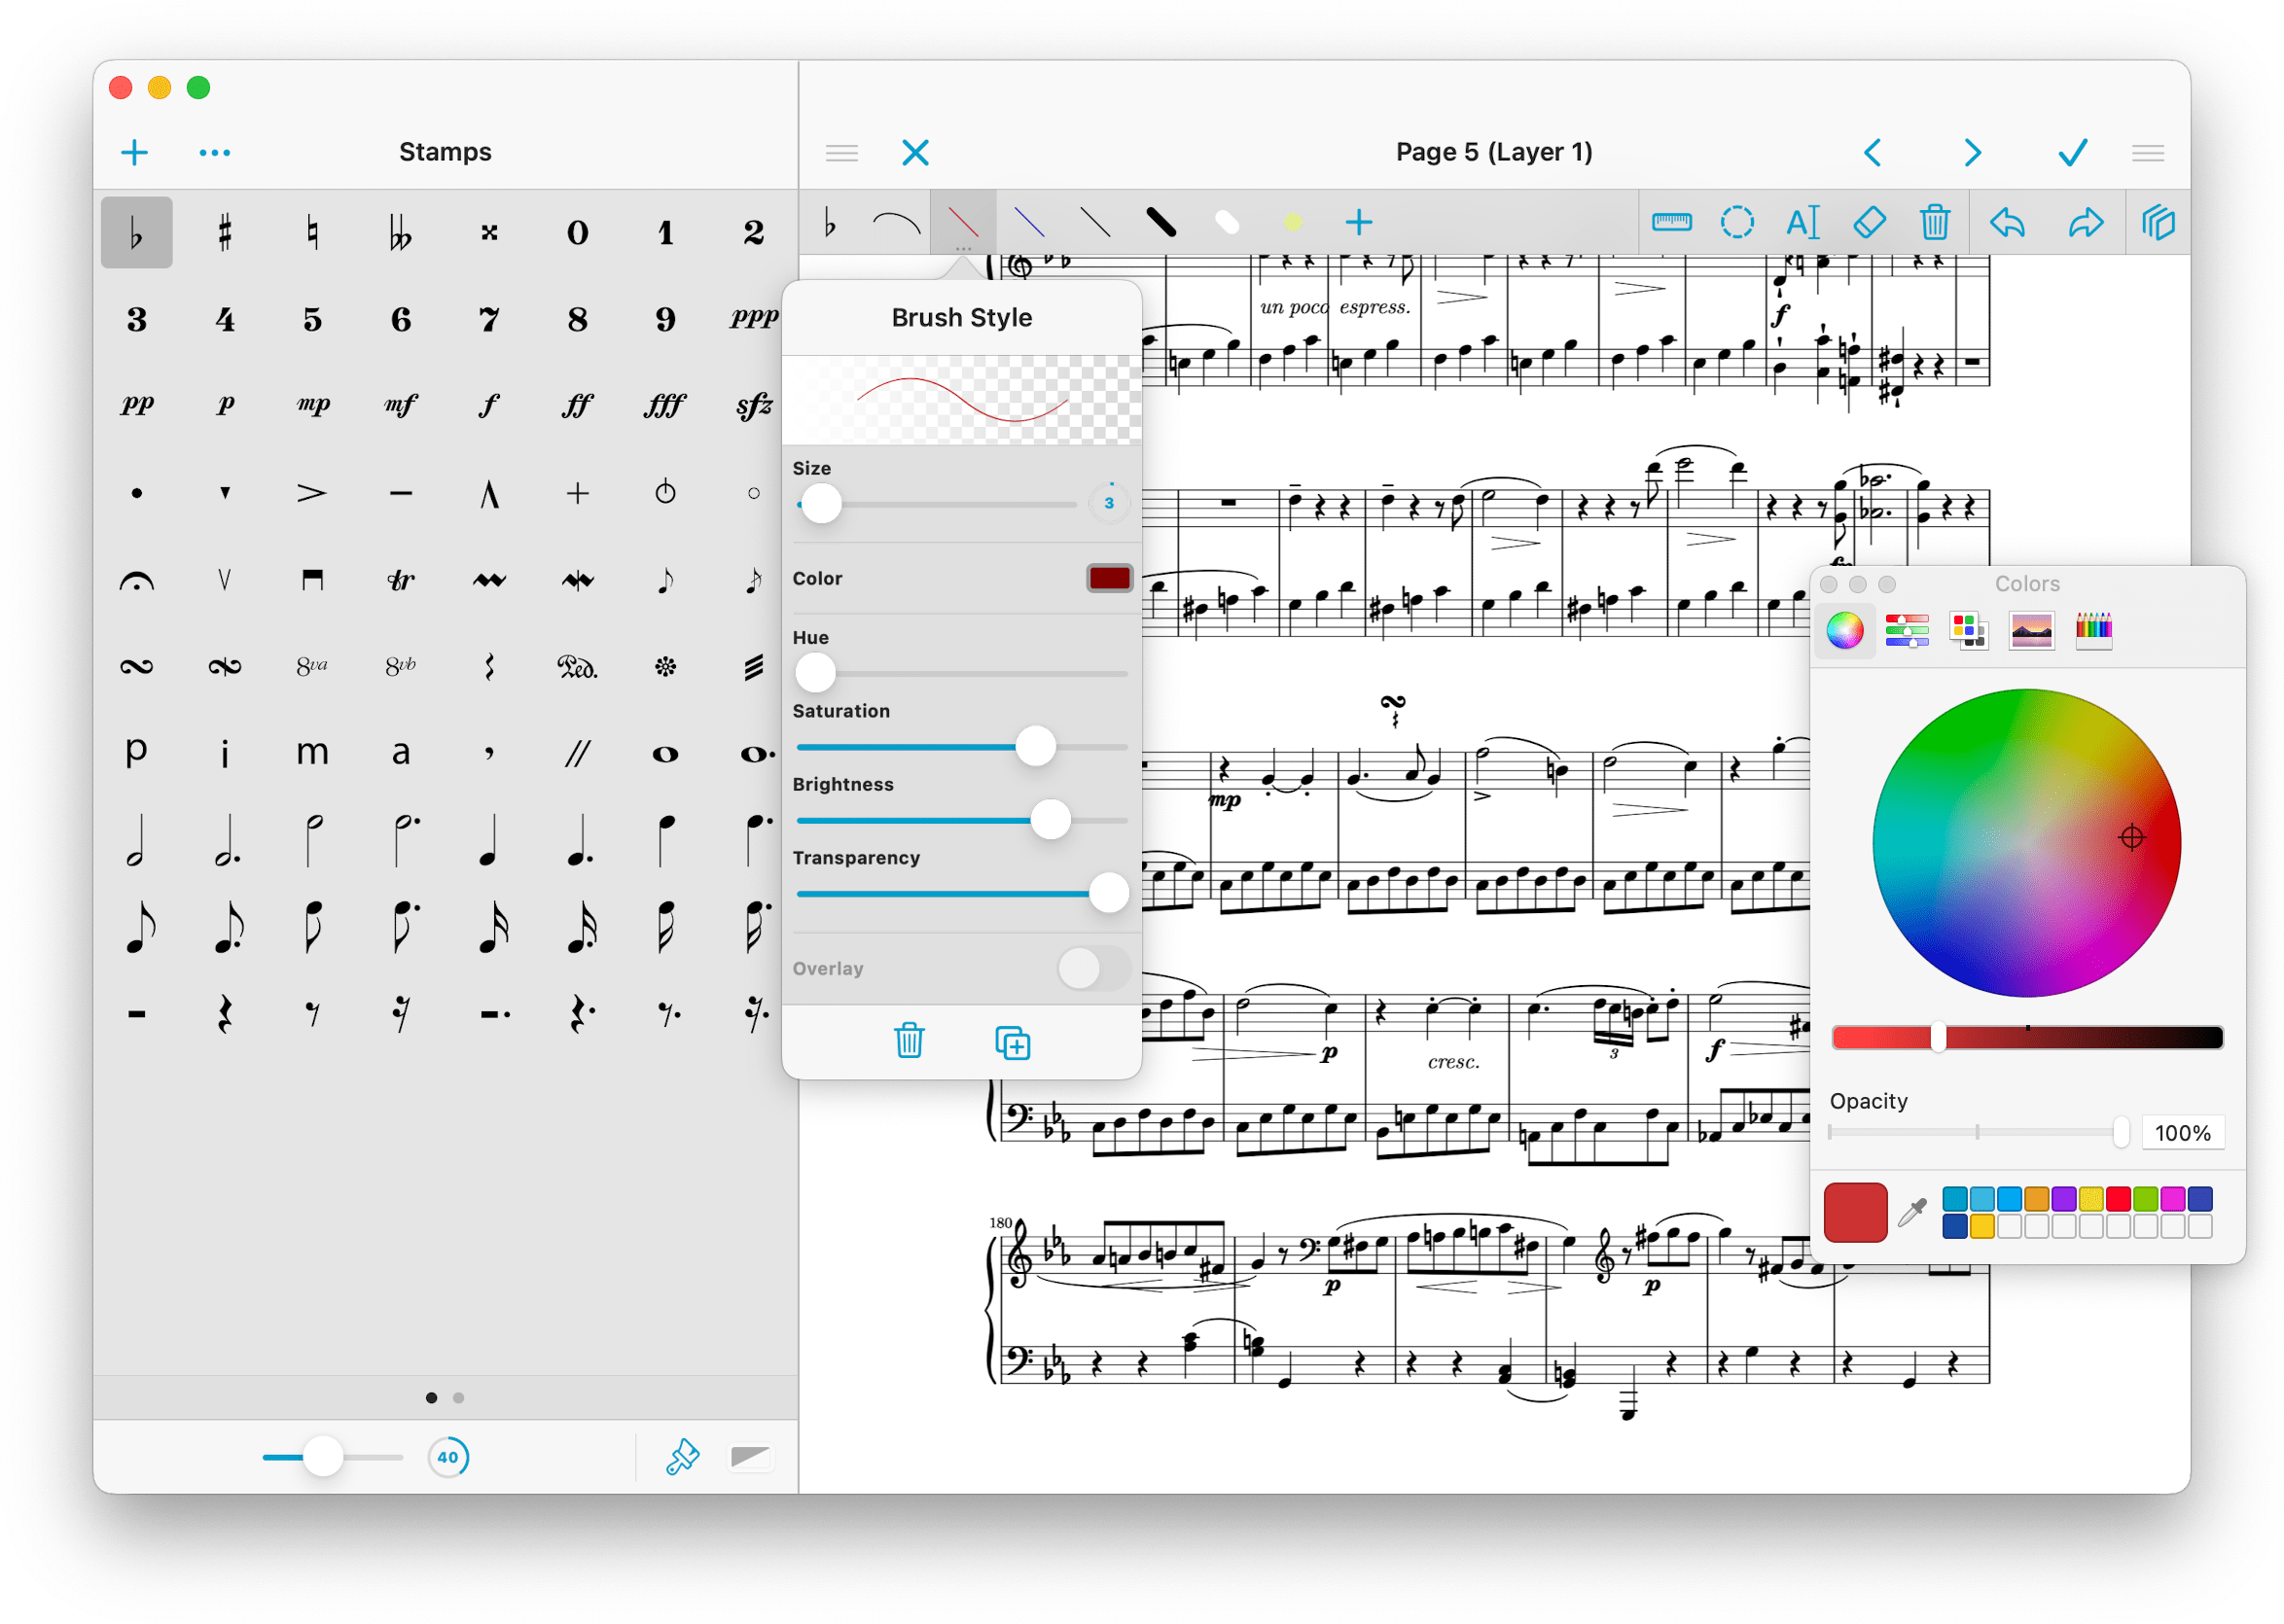This screenshot has width=2284, height=1624.
Task: Select the yellow highlighter dot tool
Action: (1292, 222)
